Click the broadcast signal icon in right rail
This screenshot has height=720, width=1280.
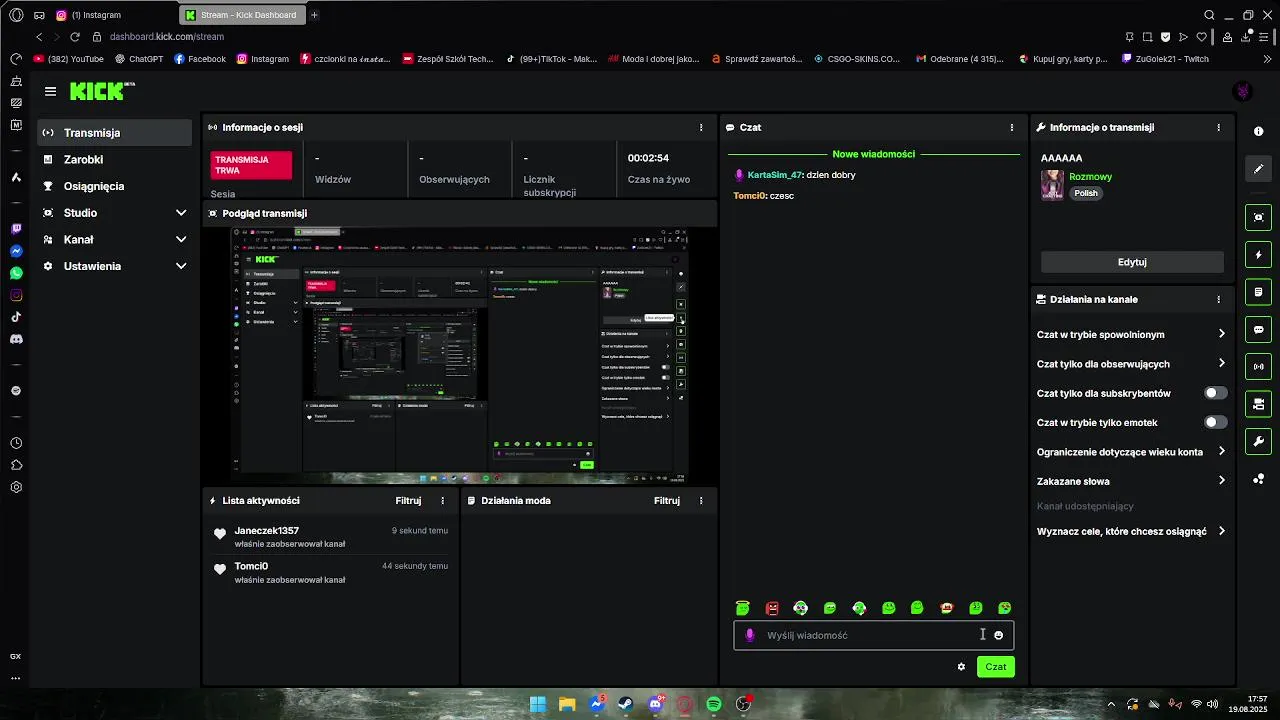pyautogui.click(x=1258, y=367)
